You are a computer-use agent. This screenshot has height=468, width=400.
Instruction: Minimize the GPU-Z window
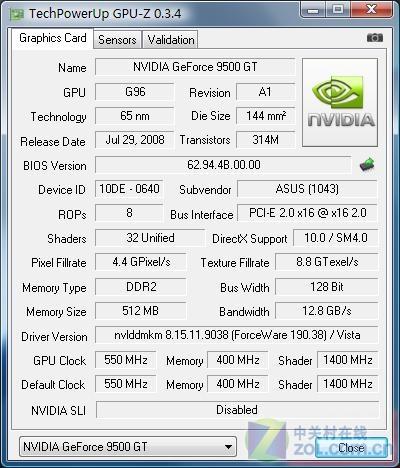[313, 10]
